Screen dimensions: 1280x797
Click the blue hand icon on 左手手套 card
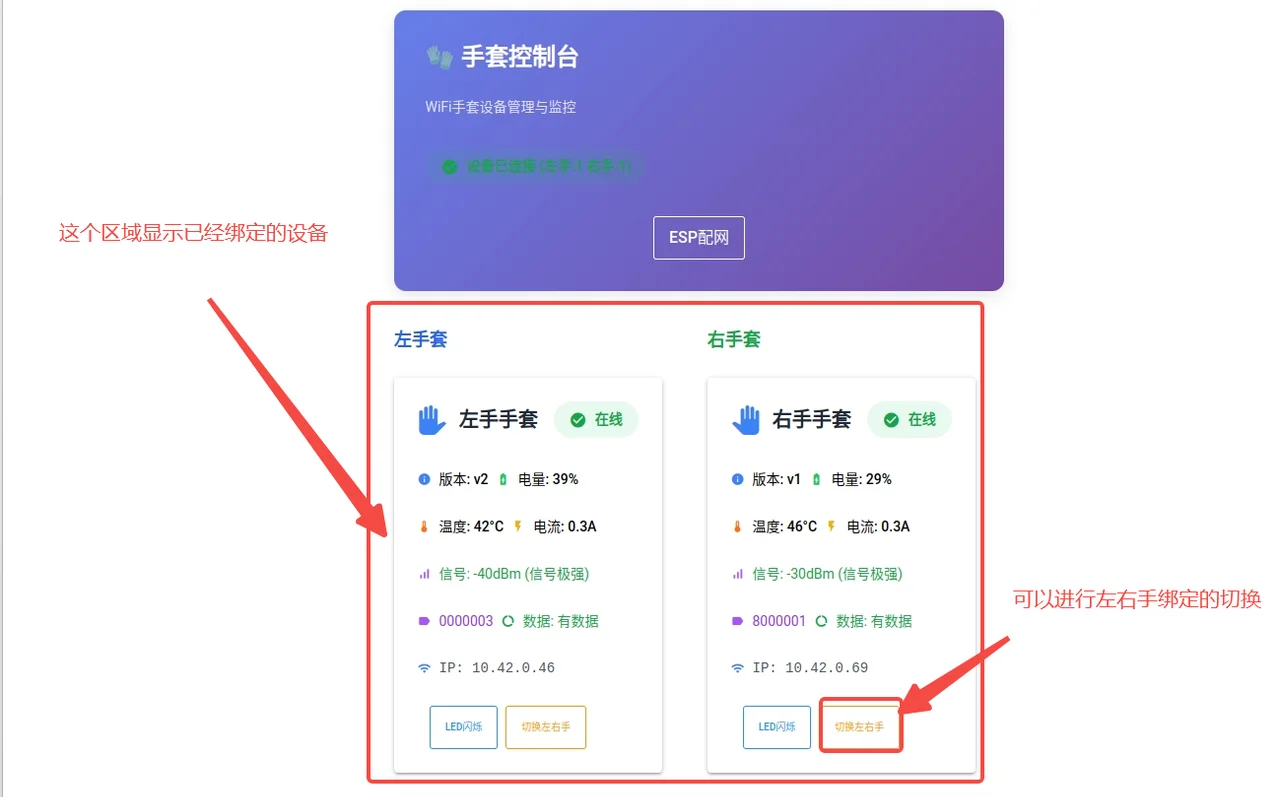click(x=431, y=420)
